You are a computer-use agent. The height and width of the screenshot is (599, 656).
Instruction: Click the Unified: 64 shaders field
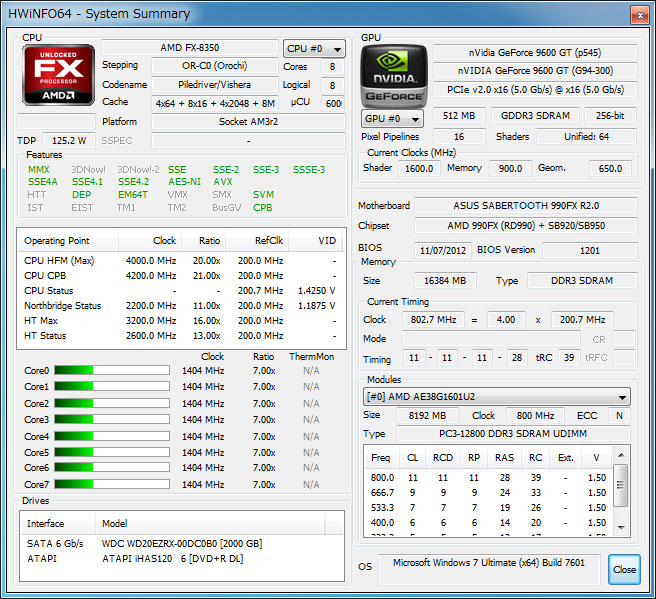click(x=586, y=137)
